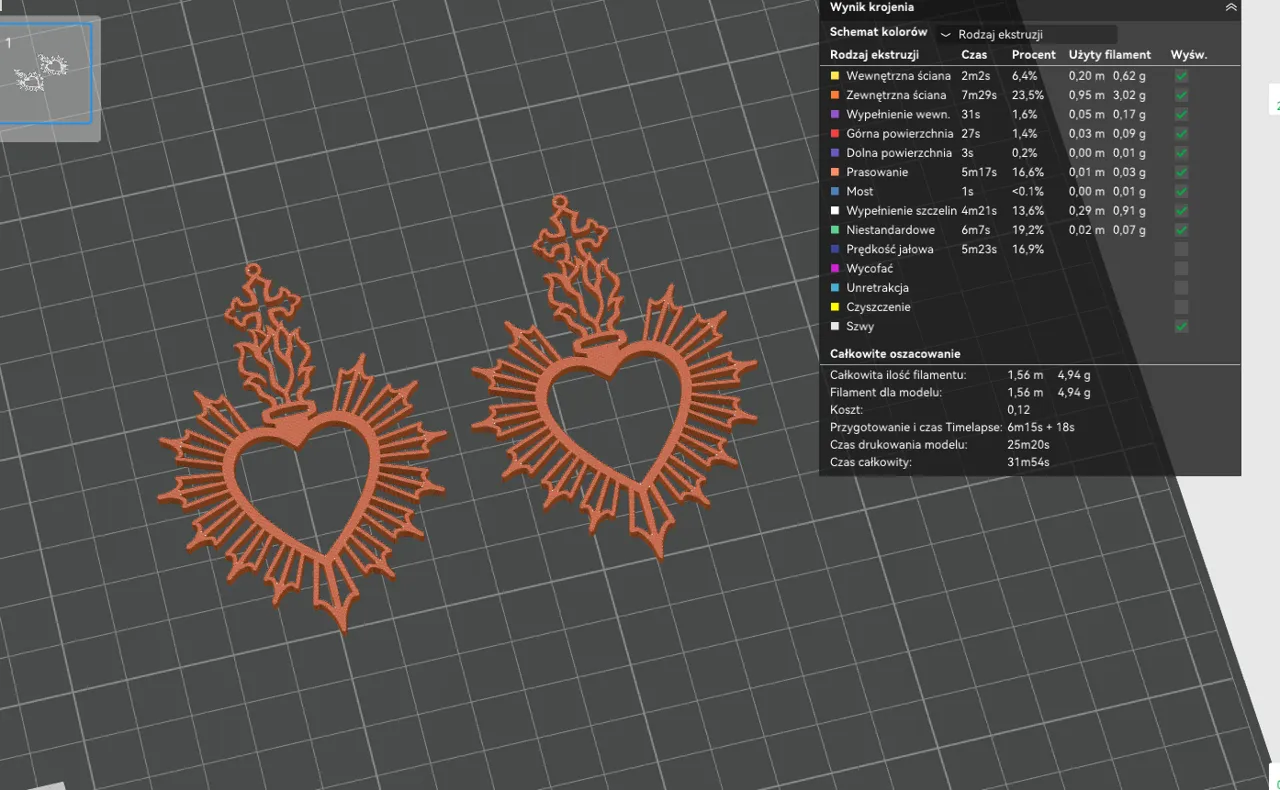Toggle Górna powierzchnia visibility checkbox
This screenshot has width=1280, height=790.
pos(1181,133)
